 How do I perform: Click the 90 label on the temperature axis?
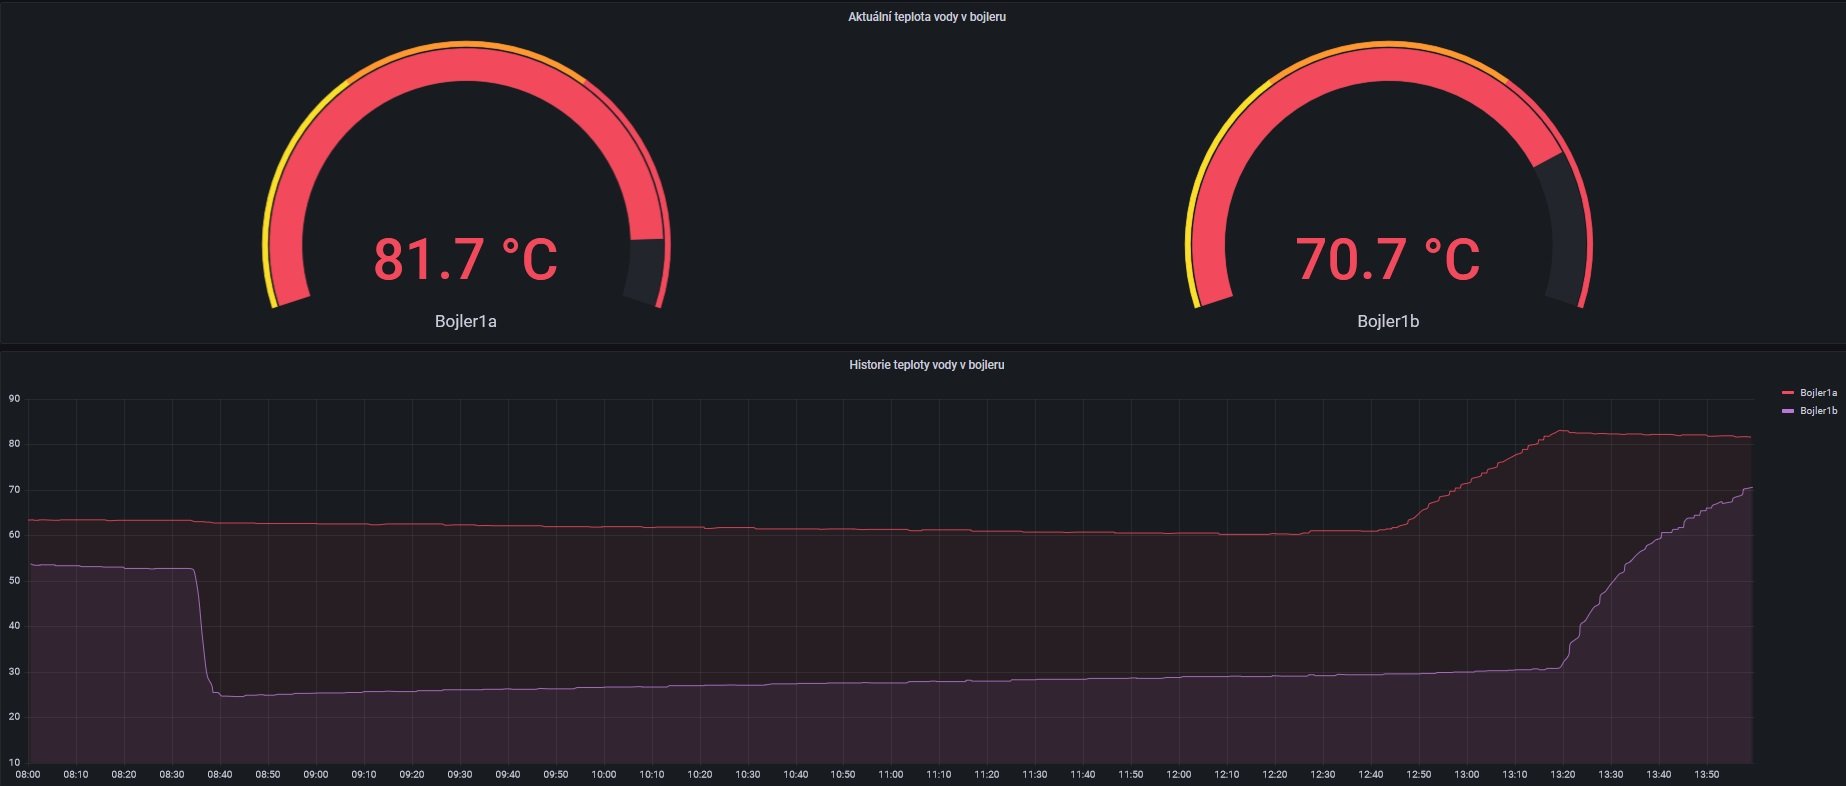click(x=14, y=399)
